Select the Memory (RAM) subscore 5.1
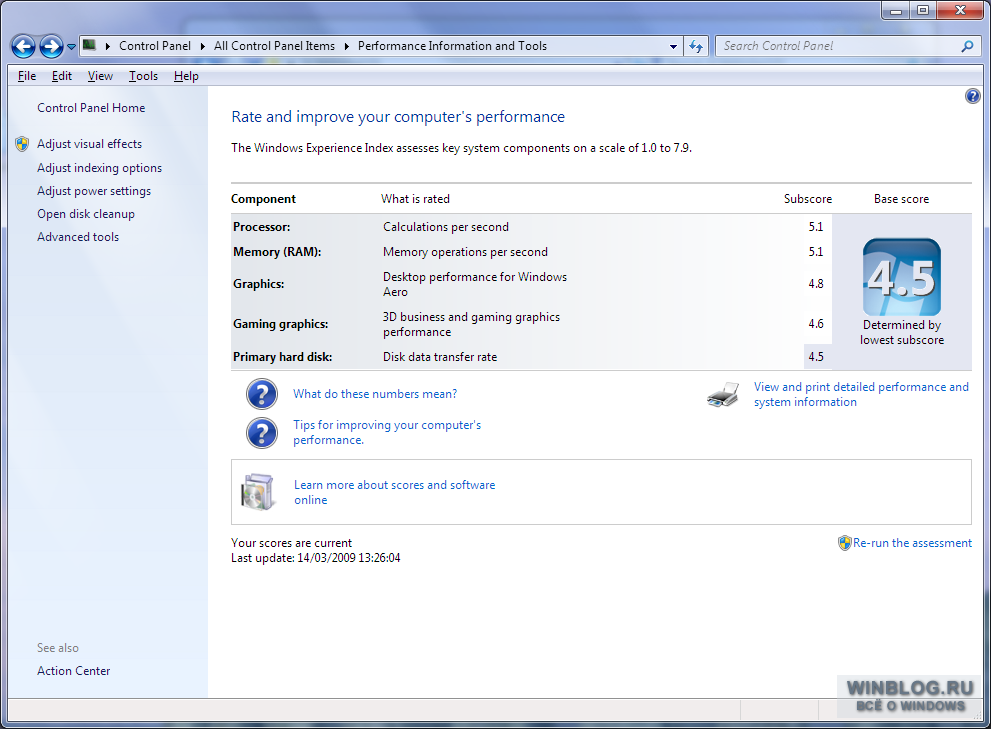Image resolution: width=991 pixels, height=729 pixels. (x=816, y=252)
